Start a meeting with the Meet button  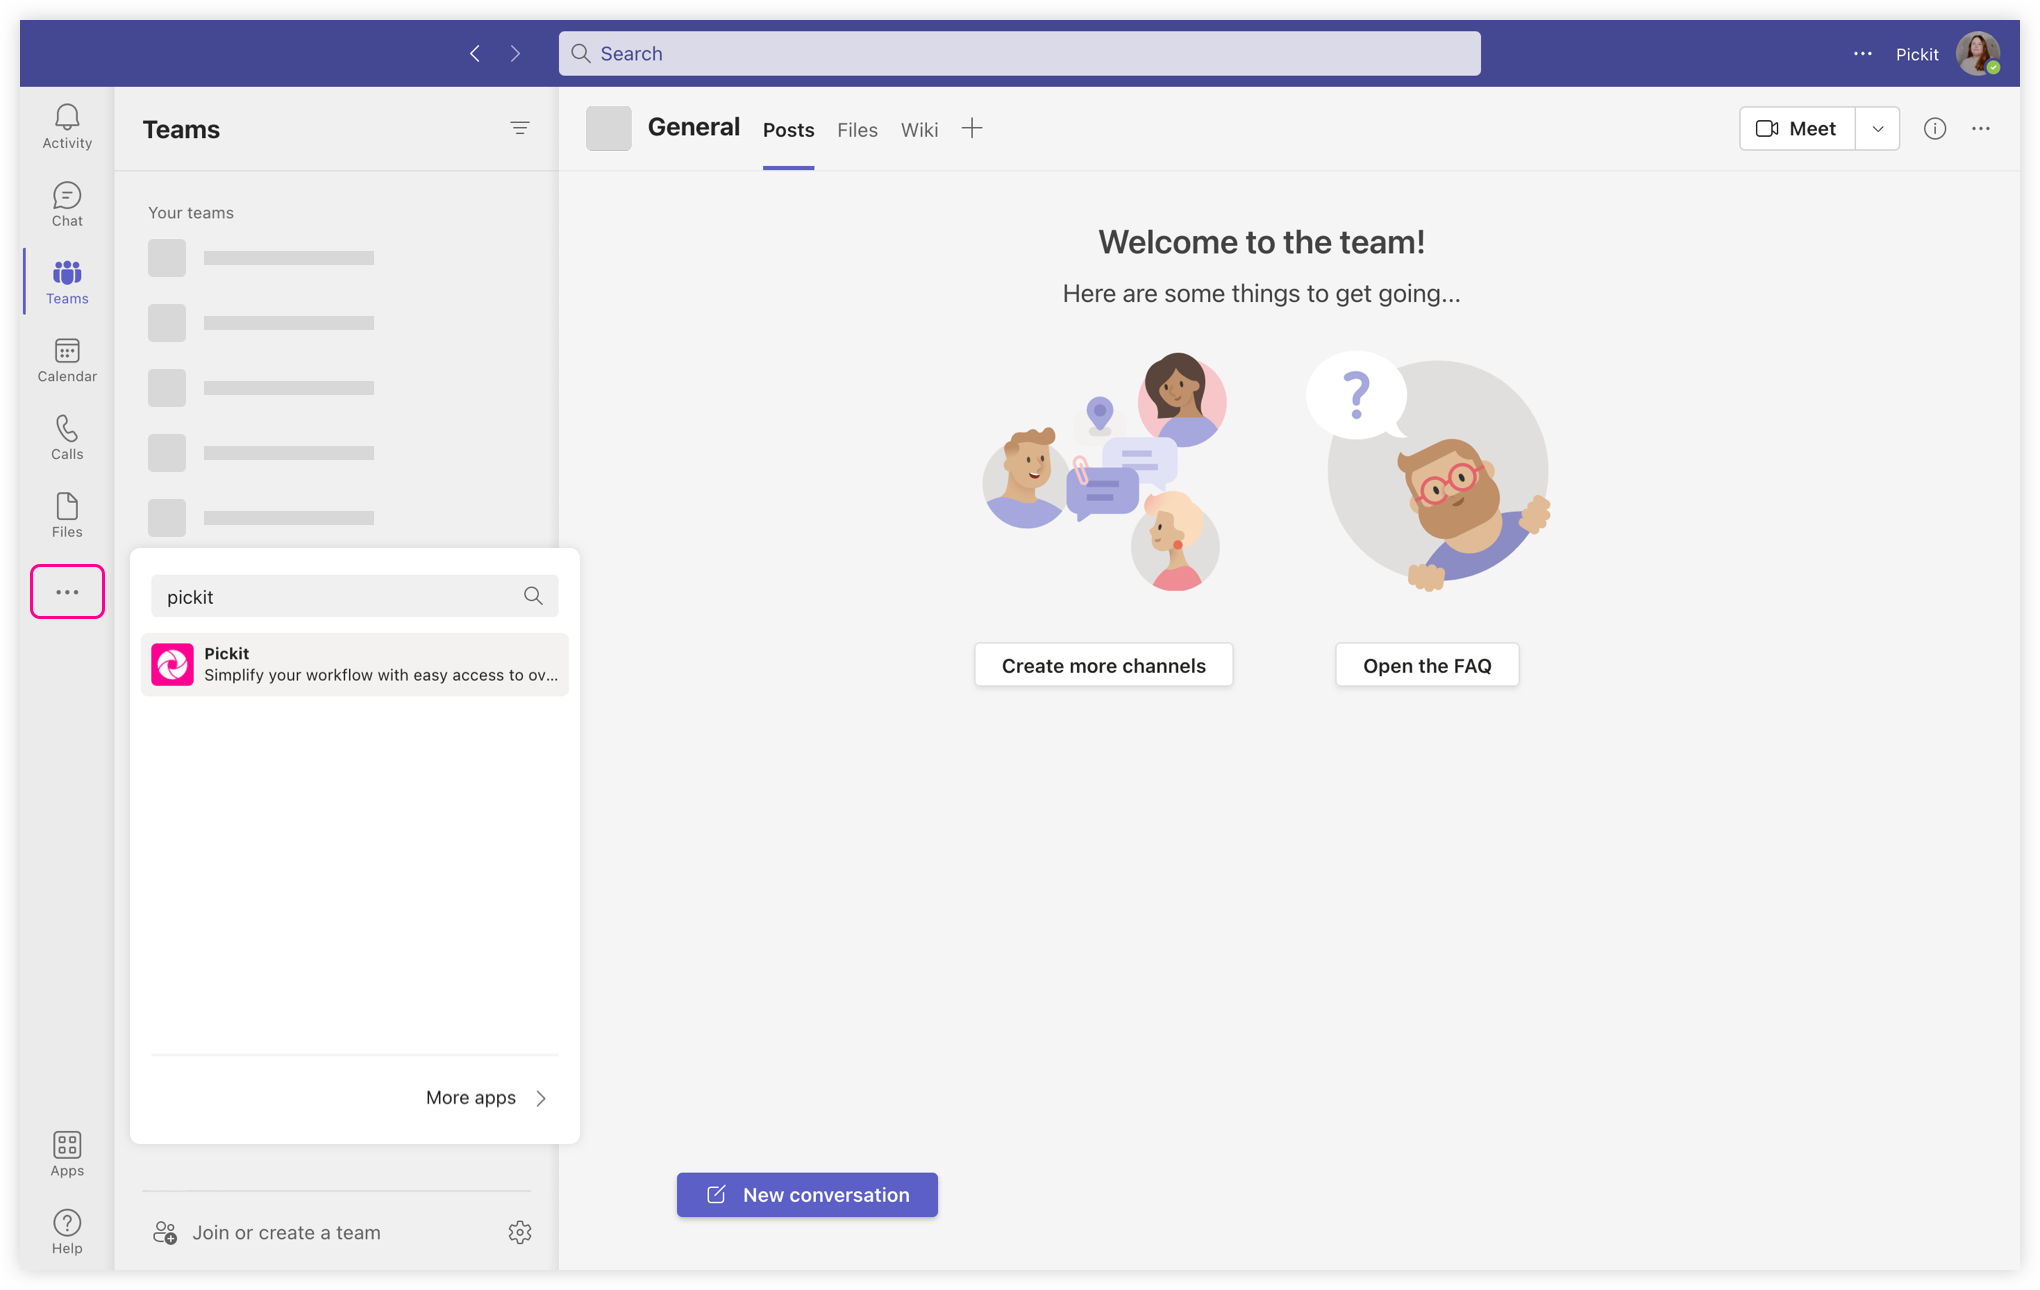click(x=1797, y=128)
